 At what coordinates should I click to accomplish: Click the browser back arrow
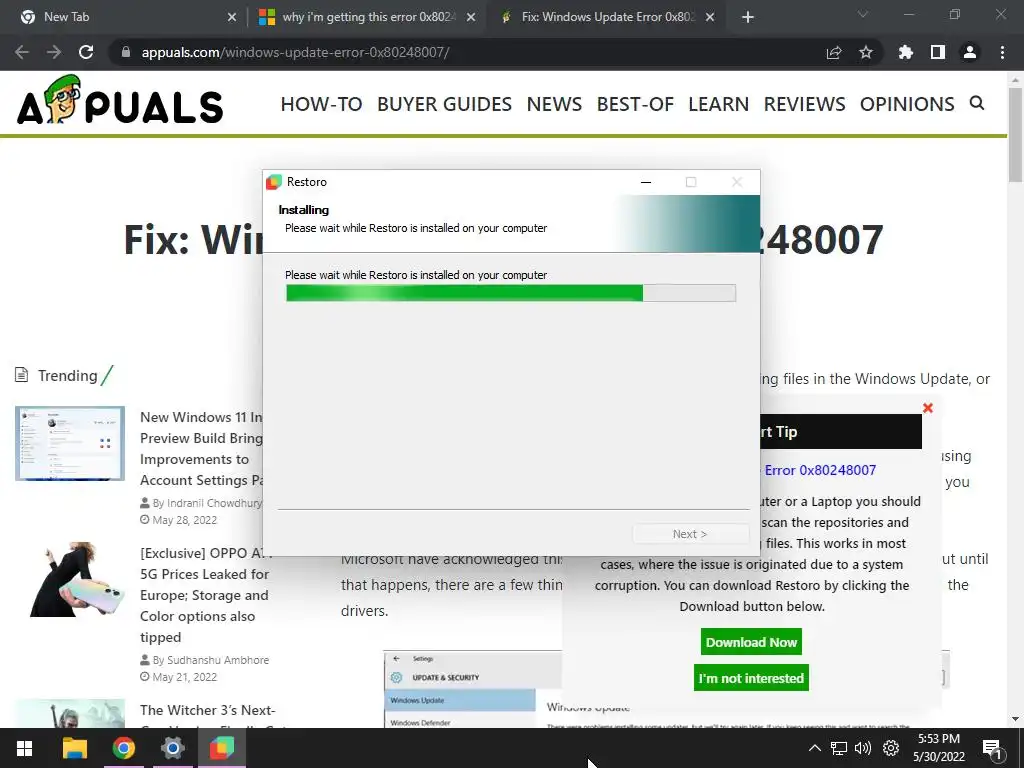pyautogui.click(x=22, y=52)
